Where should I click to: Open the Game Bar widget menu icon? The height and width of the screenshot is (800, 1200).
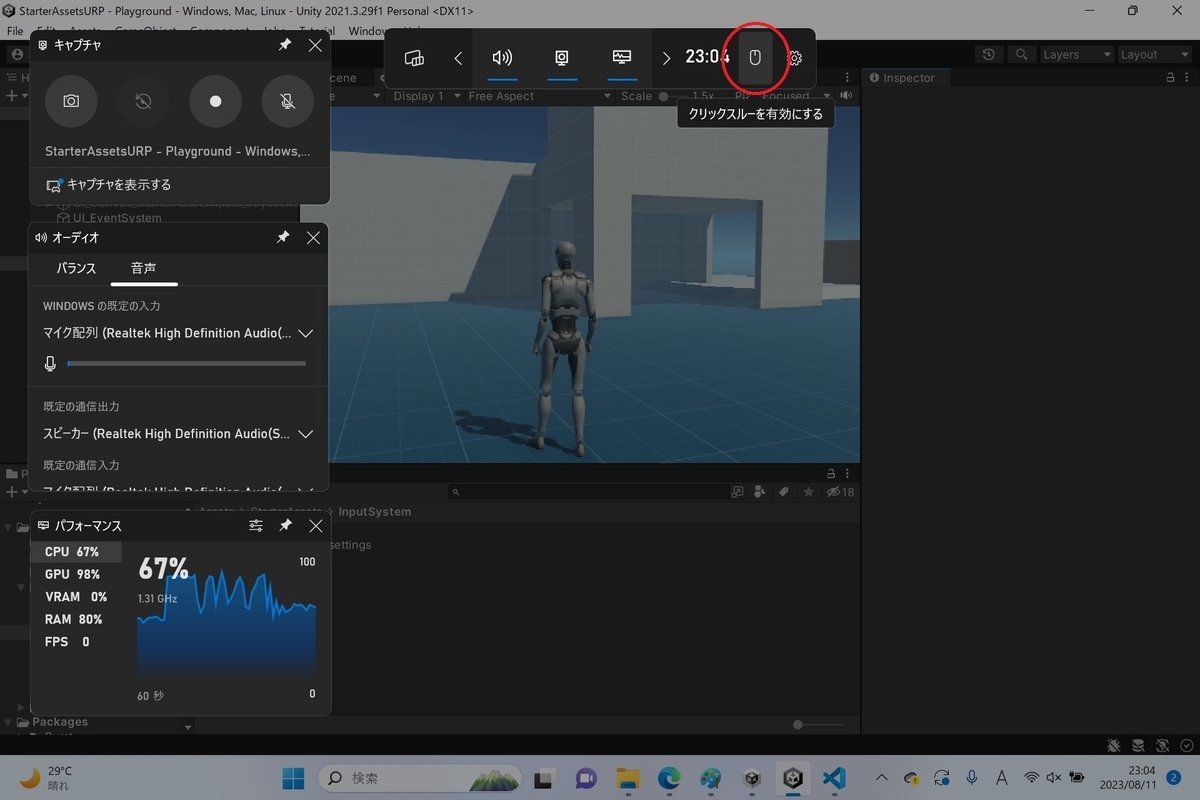click(415, 58)
